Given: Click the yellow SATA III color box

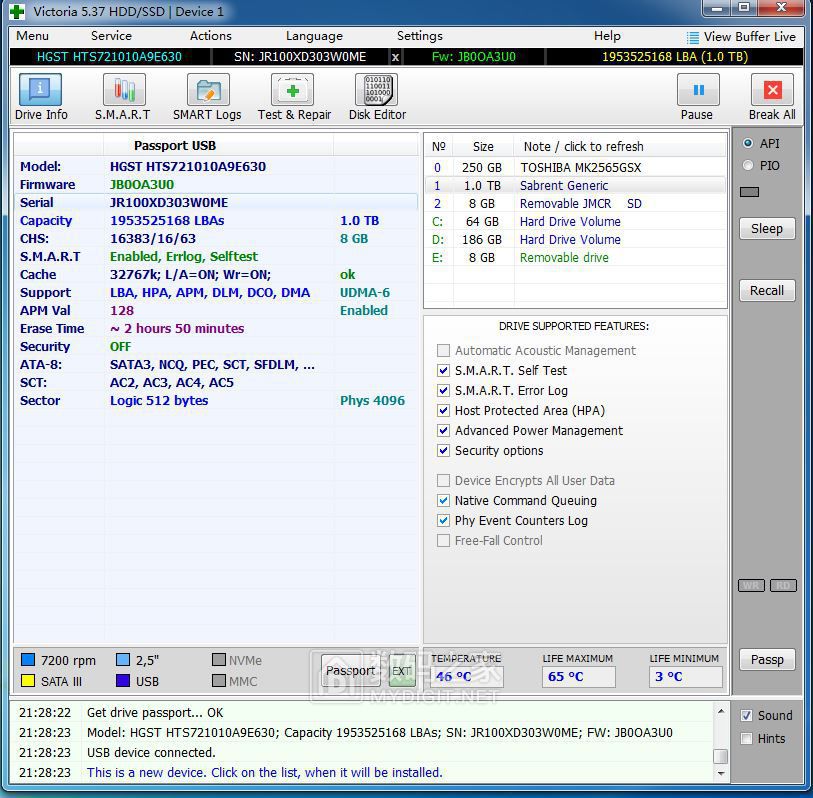Looking at the screenshot, I should pyautogui.click(x=27, y=680).
